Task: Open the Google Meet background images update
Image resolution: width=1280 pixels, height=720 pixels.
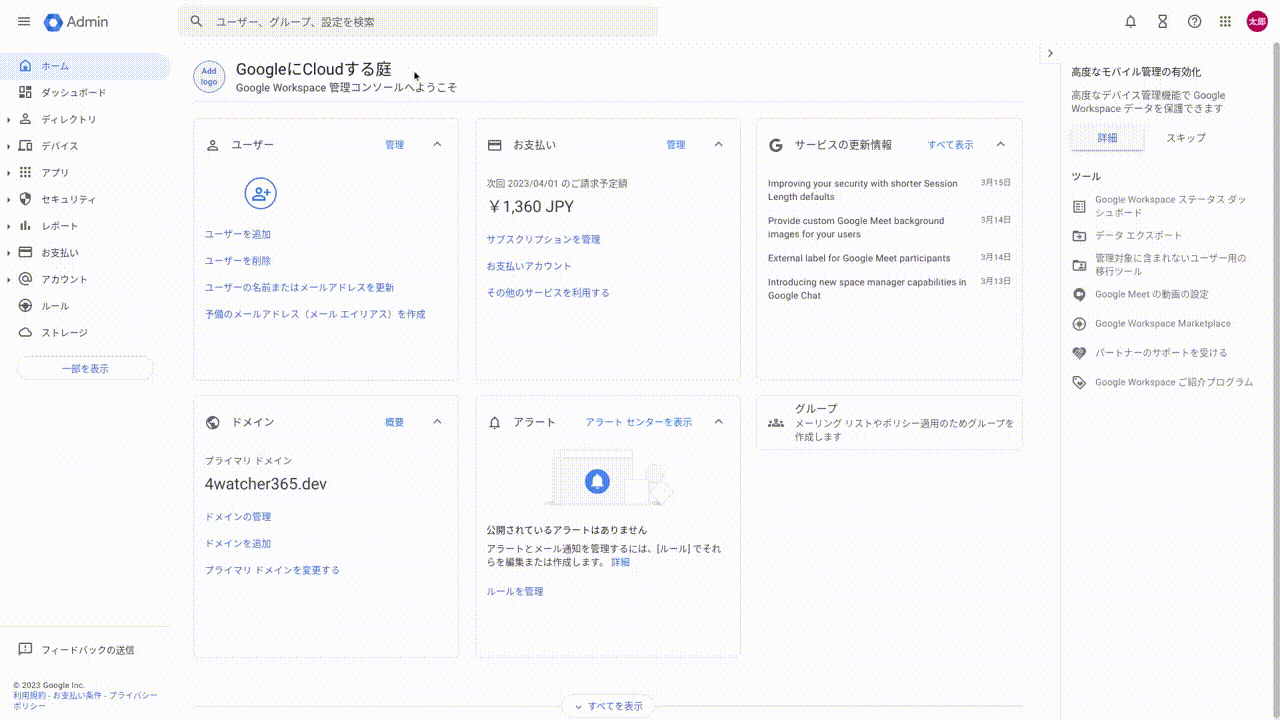Action: pyautogui.click(x=856, y=227)
